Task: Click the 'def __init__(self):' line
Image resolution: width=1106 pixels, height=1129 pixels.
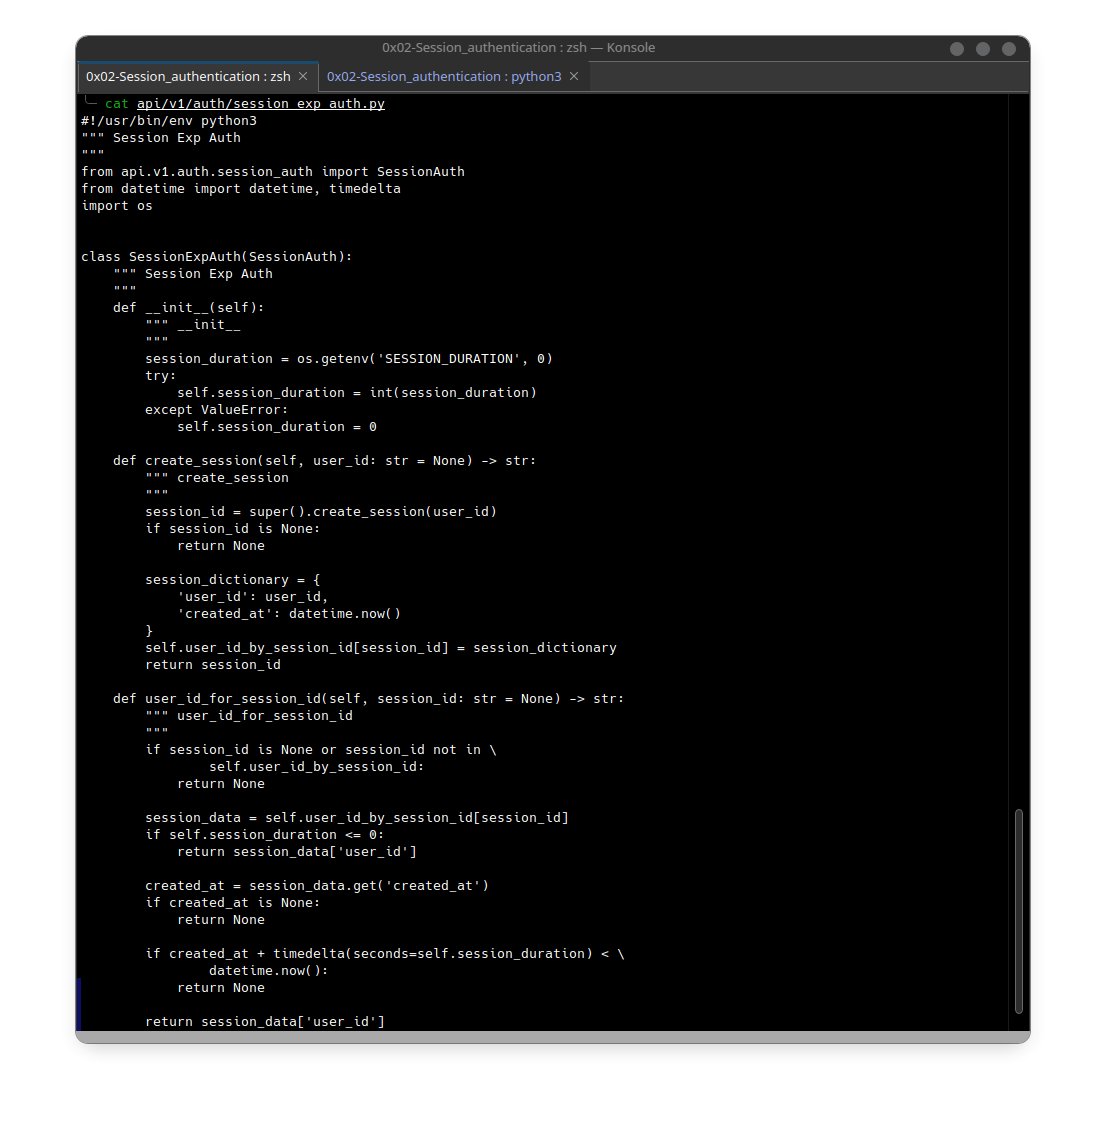Action: coord(189,307)
